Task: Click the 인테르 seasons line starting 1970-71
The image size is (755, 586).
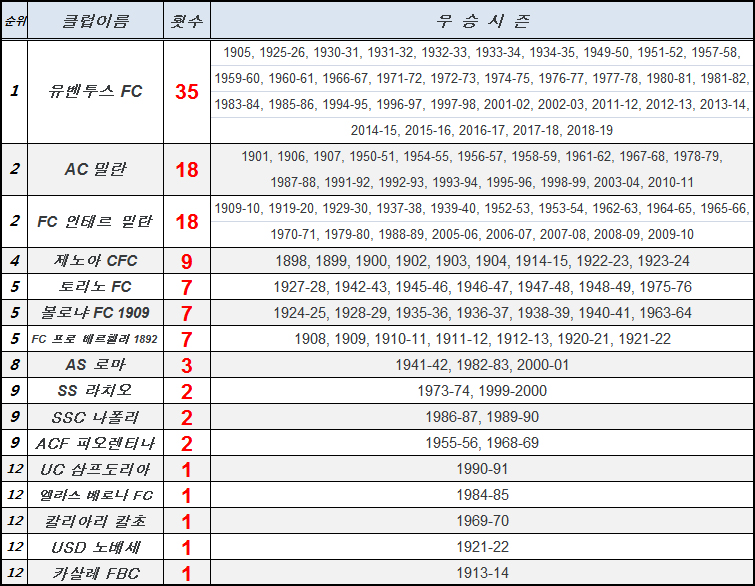Action: tap(482, 234)
